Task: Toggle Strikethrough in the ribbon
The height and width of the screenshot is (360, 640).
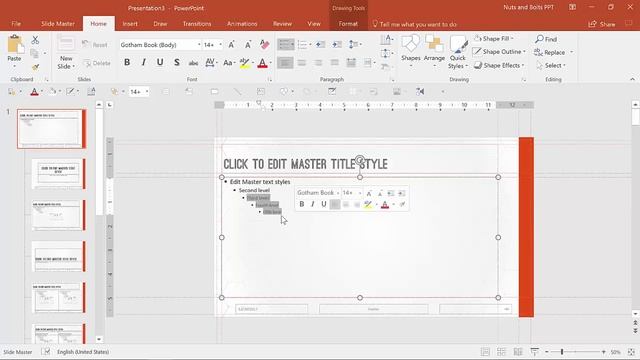Action: 193,62
